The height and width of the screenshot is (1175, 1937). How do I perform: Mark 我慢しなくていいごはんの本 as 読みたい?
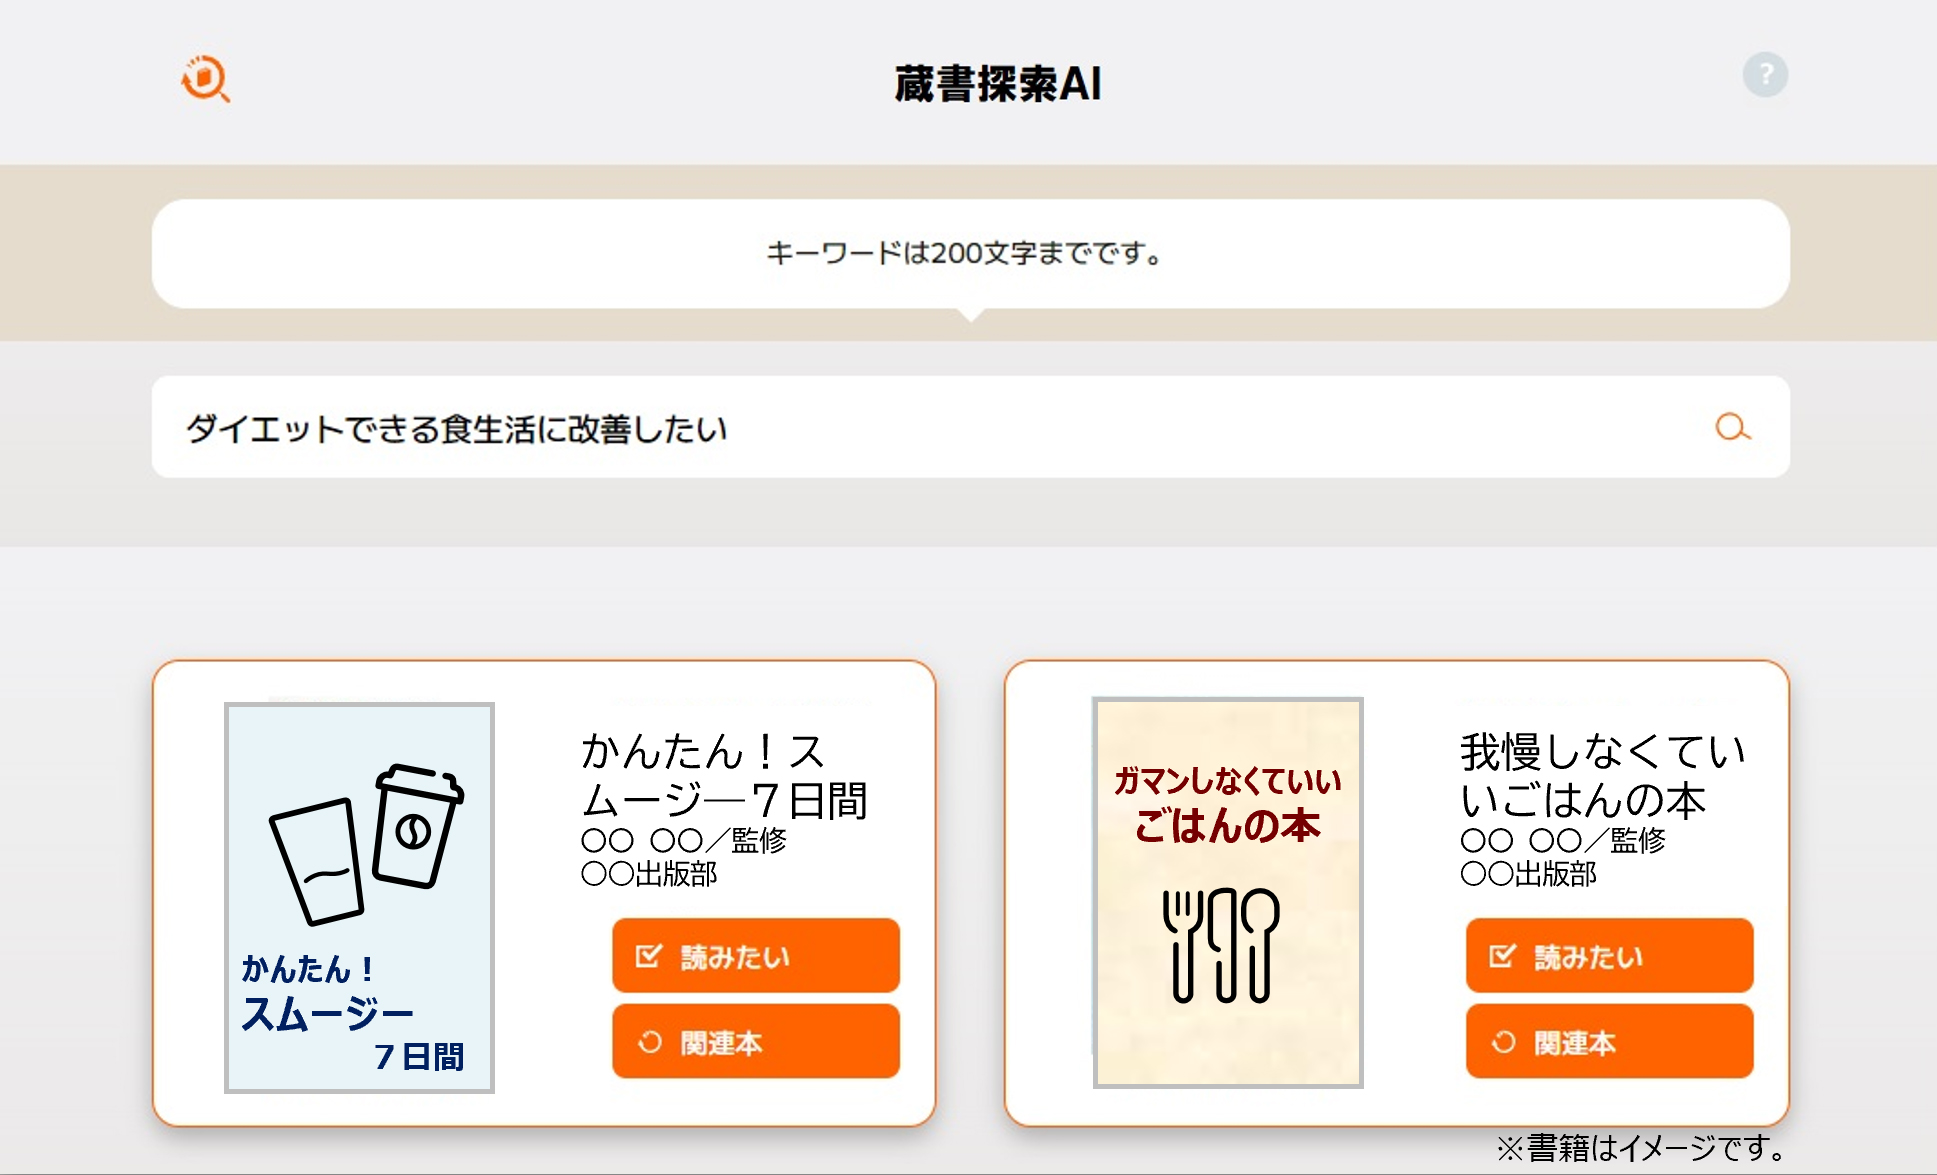coord(1609,956)
